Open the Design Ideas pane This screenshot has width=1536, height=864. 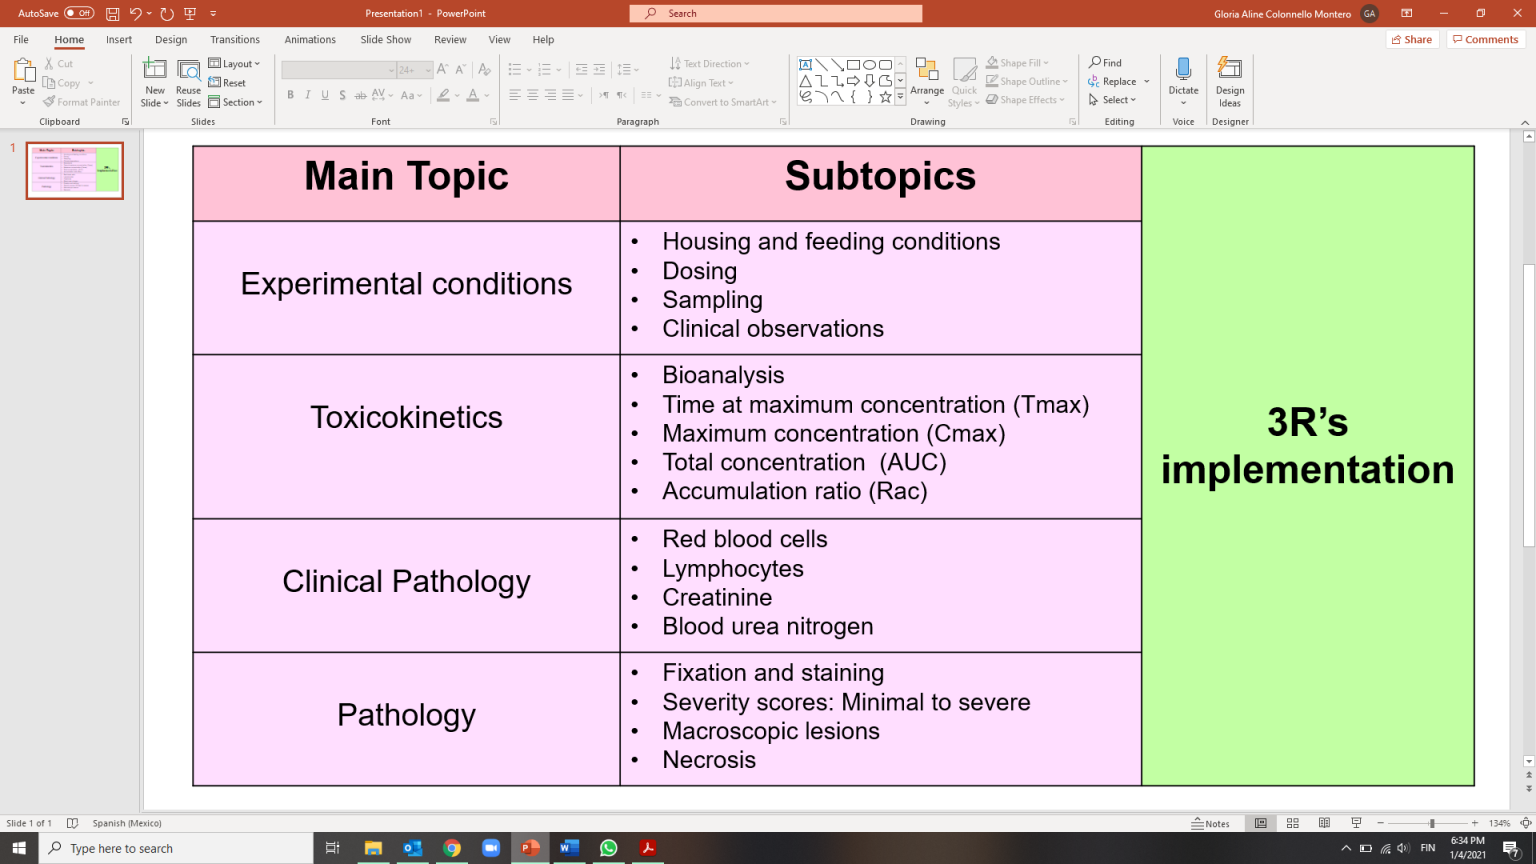[x=1229, y=70]
